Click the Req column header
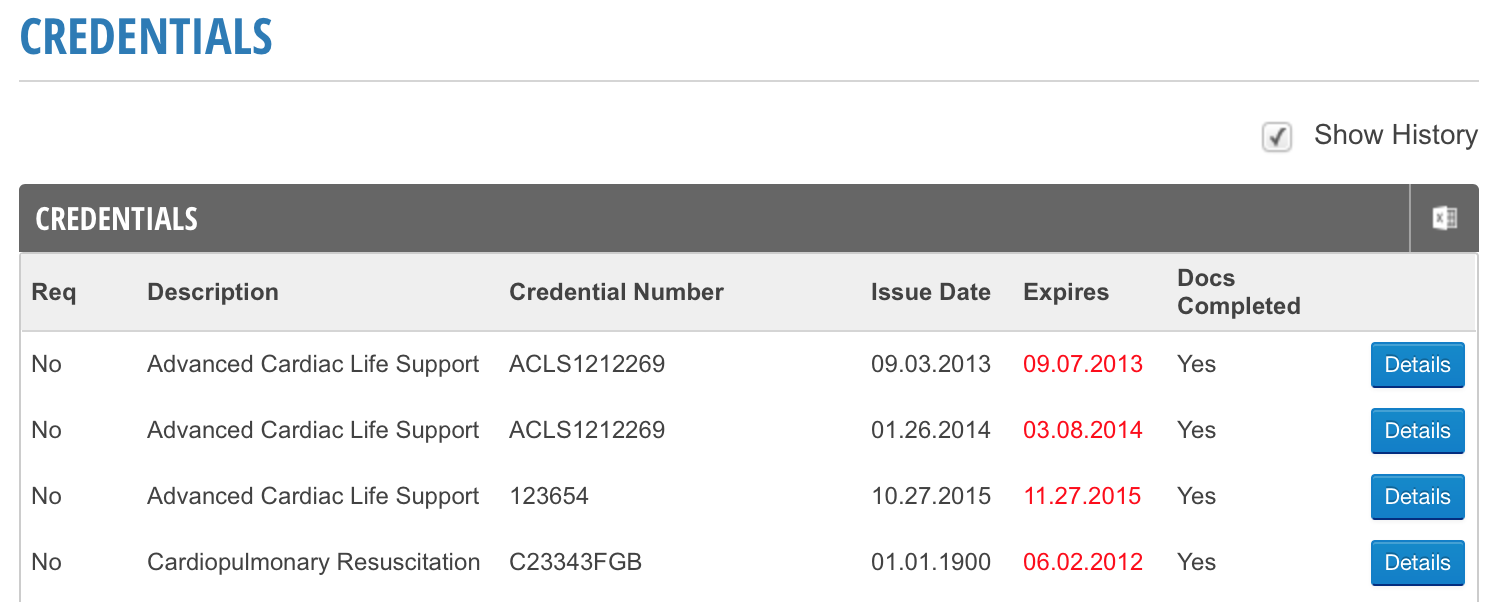1494x602 pixels. point(54,292)
